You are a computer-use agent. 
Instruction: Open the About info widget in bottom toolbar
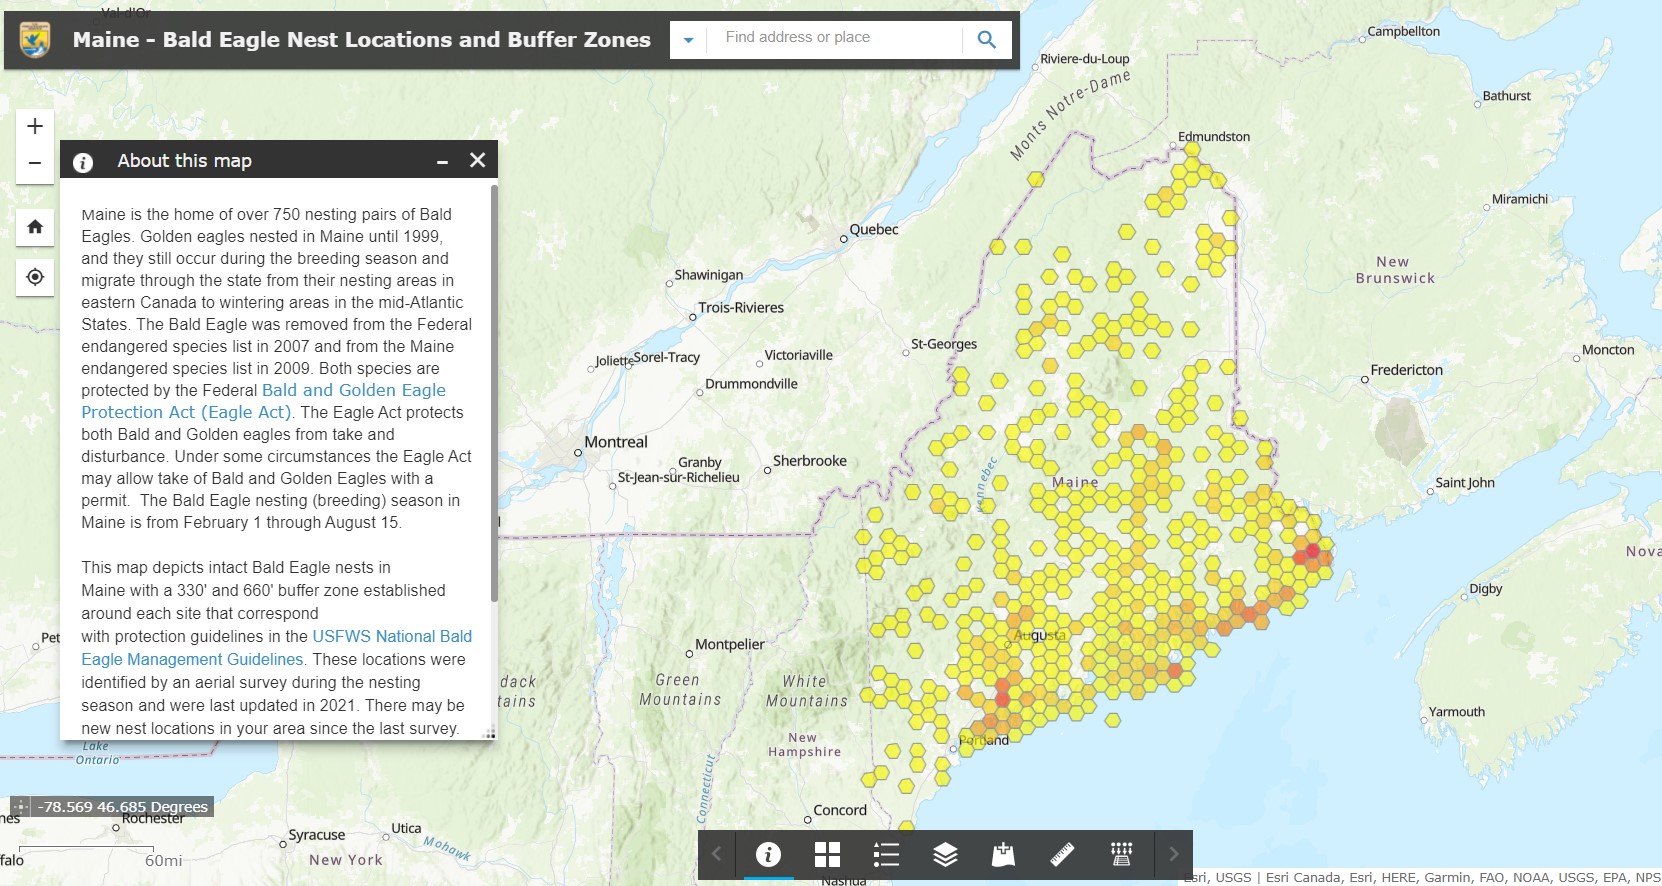coord(768,854)
